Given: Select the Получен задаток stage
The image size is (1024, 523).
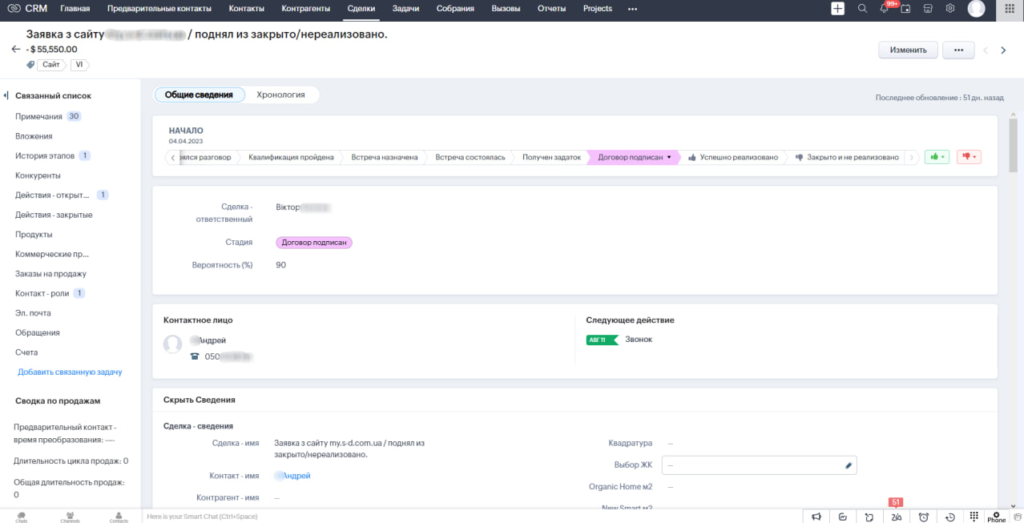Looking at the screenshot, I should click(551, 157).
